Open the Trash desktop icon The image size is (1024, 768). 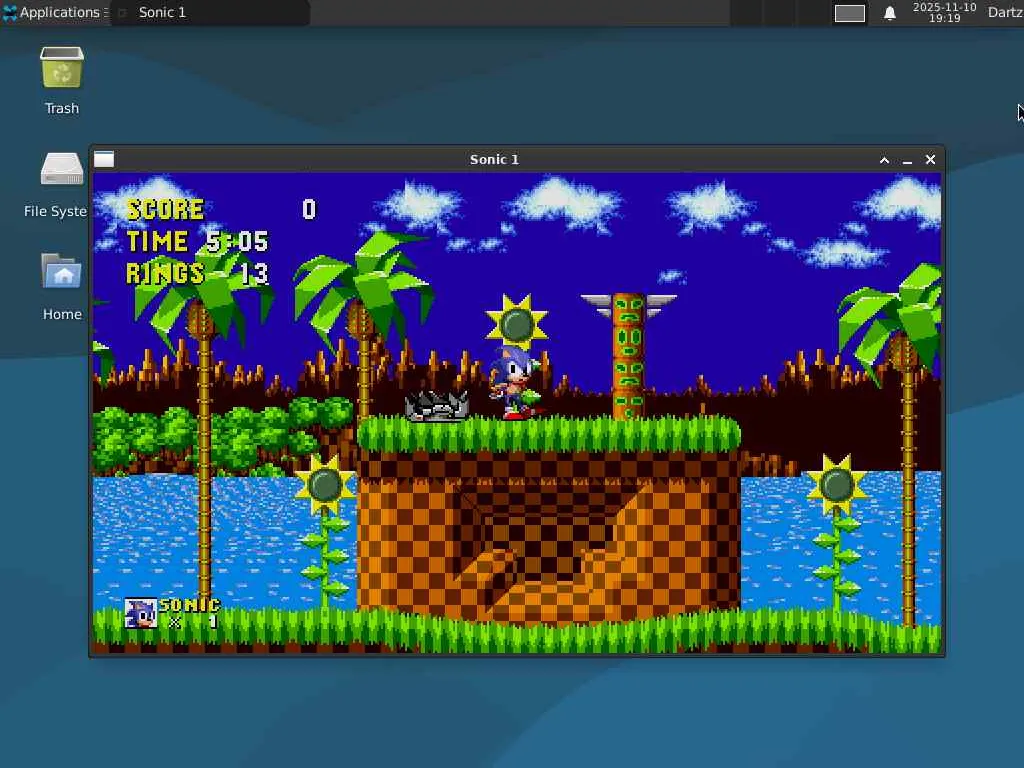point(62,80)
